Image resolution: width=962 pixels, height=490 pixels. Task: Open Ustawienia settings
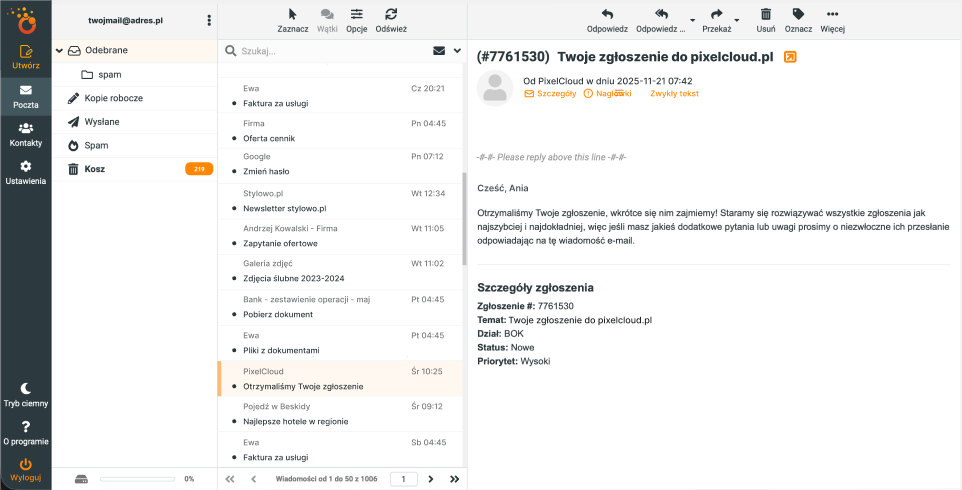click(26, 166)
